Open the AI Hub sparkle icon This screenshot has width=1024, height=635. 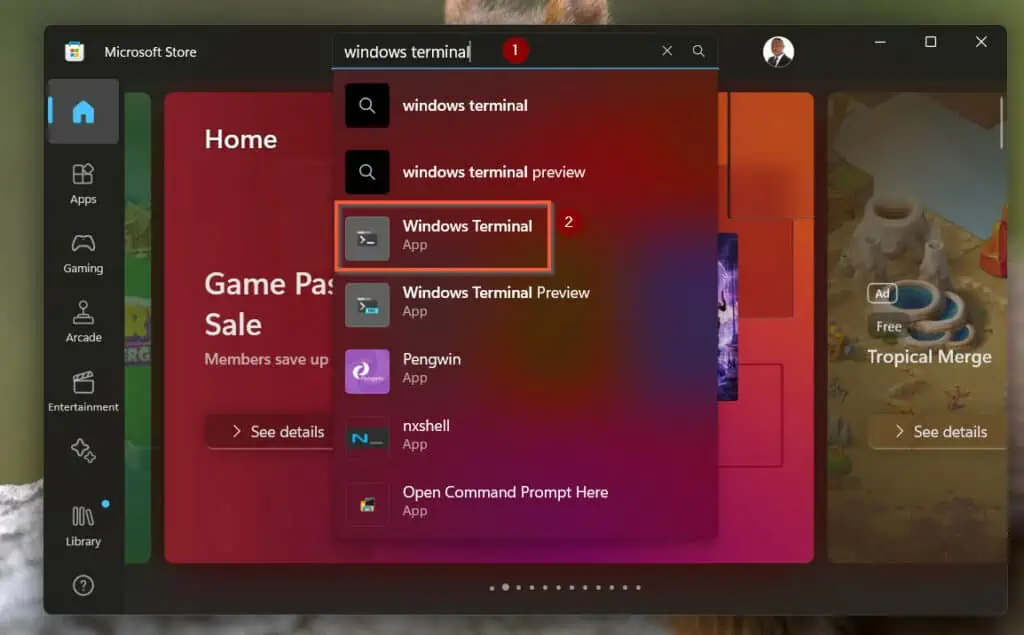pyautogui.click(x=83, y=450)
